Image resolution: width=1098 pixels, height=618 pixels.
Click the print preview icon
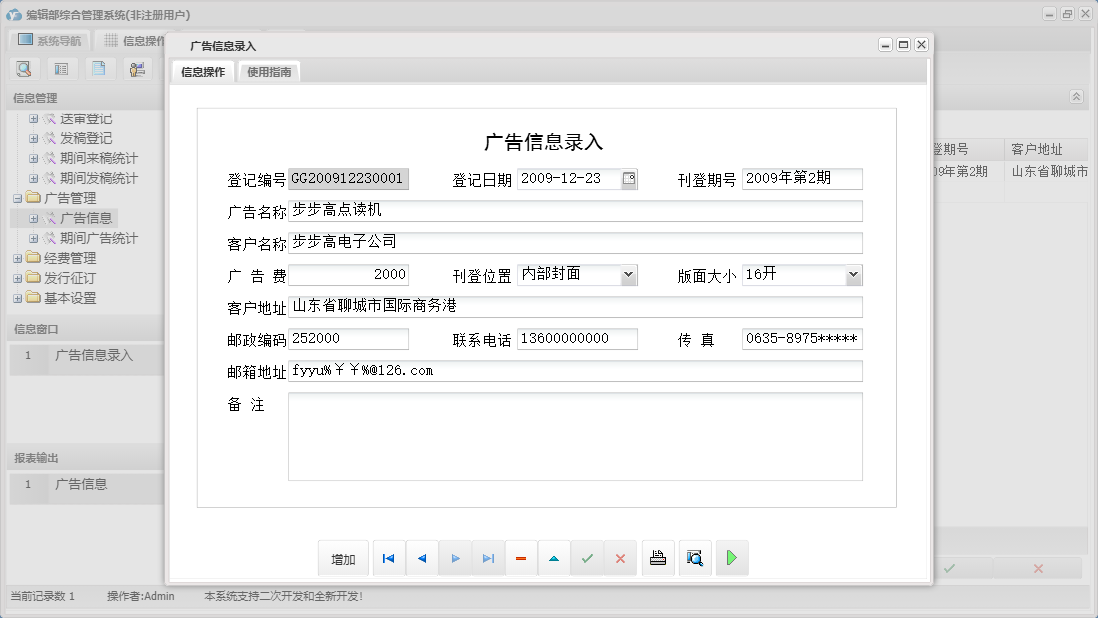click(x=694, y=558)
